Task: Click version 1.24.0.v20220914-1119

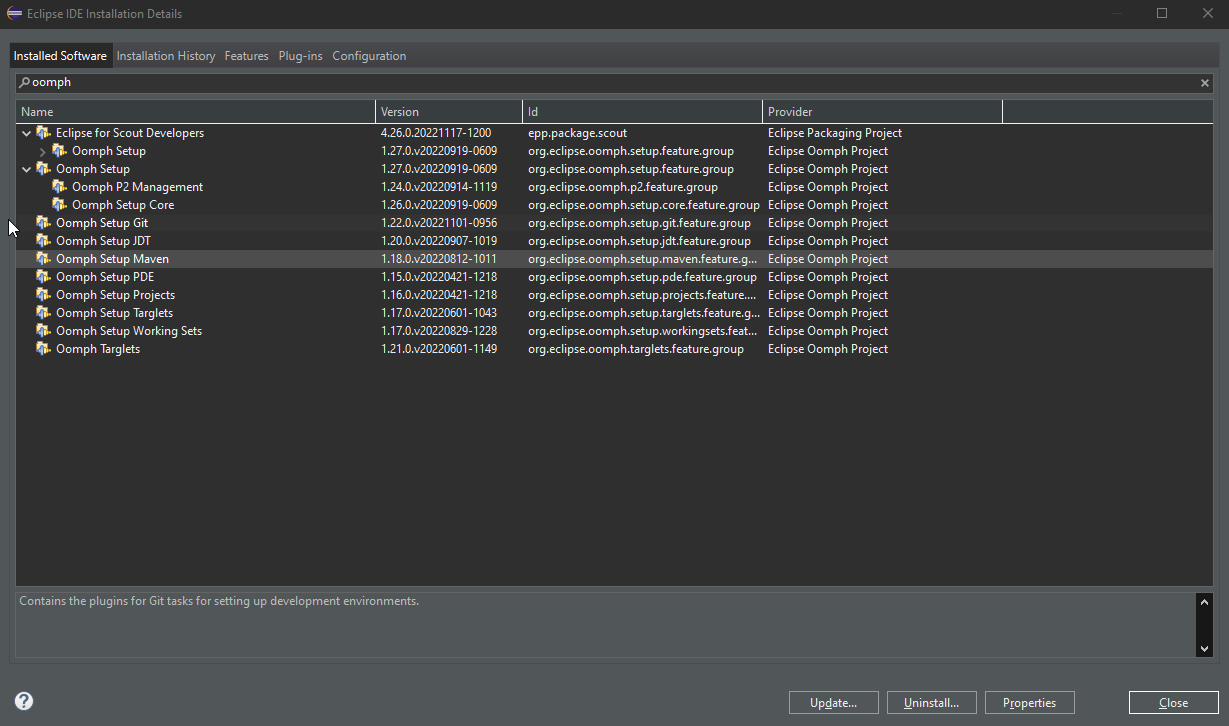Action: pos(439,187)
